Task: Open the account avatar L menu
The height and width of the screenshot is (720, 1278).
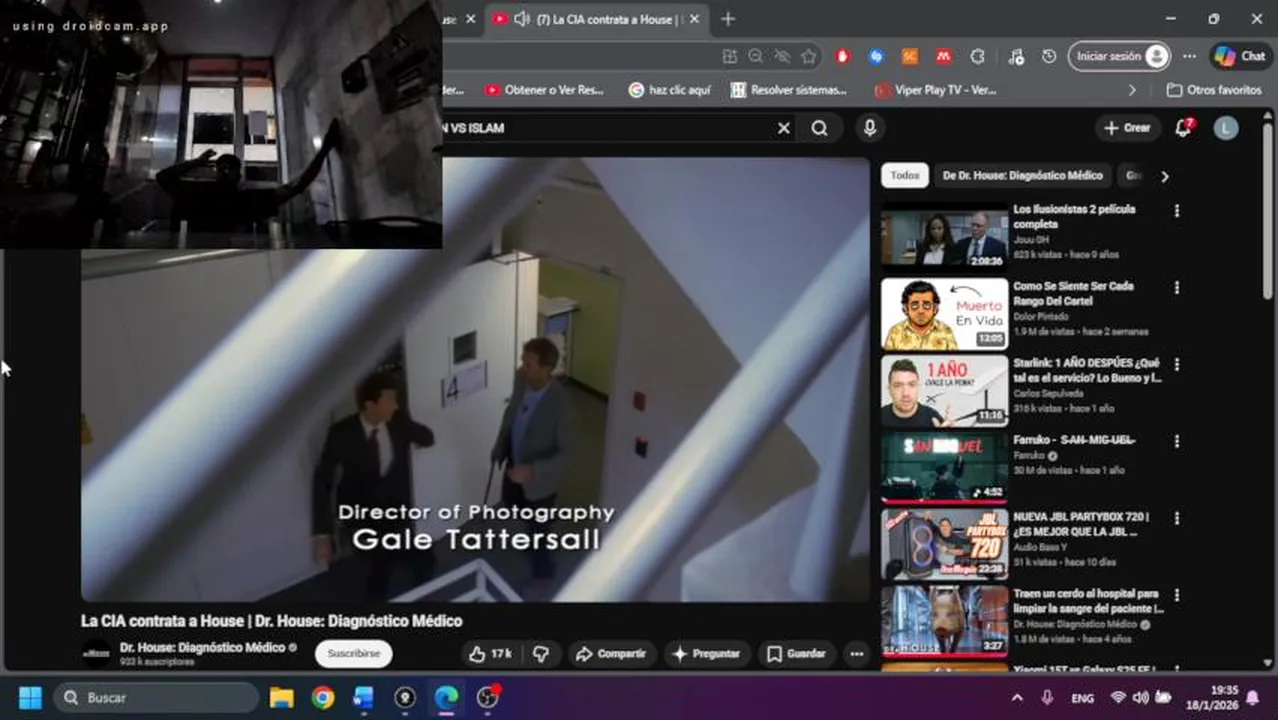Action: [1226, 128]
